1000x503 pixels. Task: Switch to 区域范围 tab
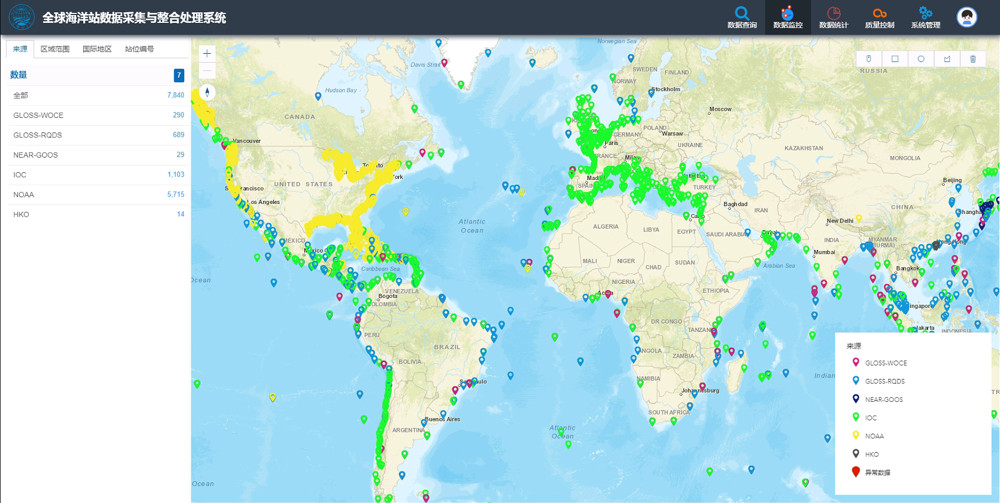pyautogui.click(x=55, y=48)
